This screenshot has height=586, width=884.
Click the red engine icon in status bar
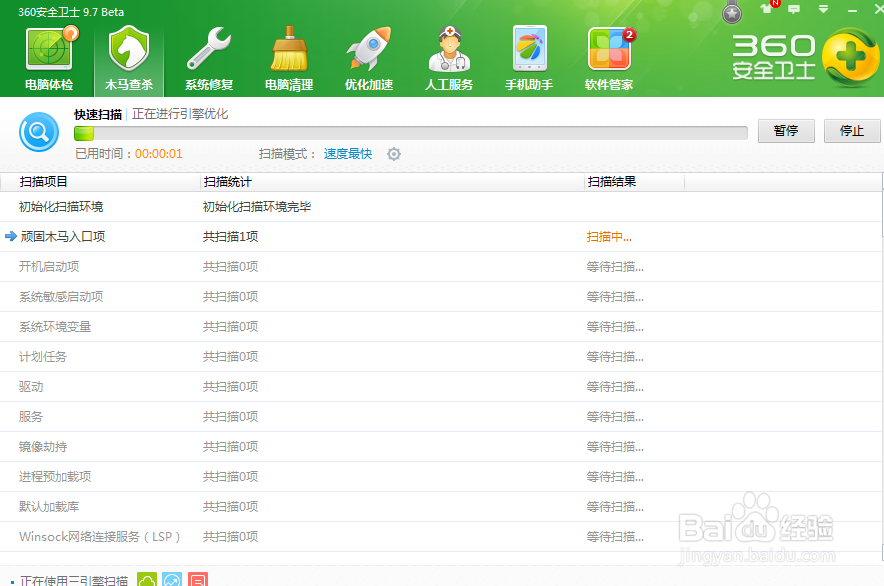pyautogui.click(x=198, y=579)
